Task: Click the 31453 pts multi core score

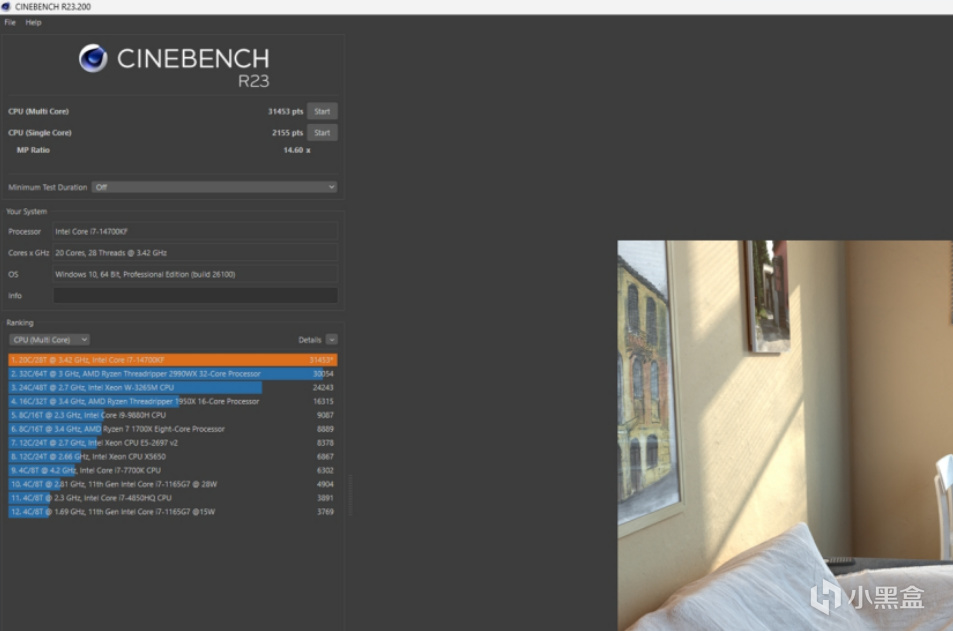Action: coord(285,111)
